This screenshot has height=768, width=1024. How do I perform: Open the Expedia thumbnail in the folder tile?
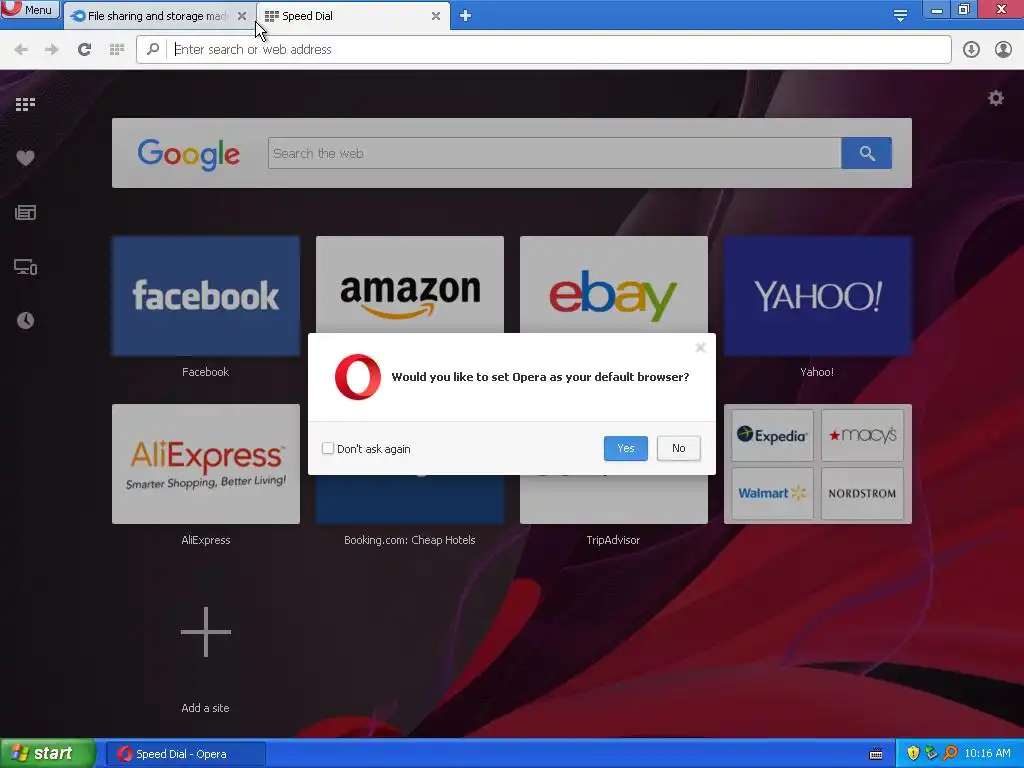coord(772,435)
